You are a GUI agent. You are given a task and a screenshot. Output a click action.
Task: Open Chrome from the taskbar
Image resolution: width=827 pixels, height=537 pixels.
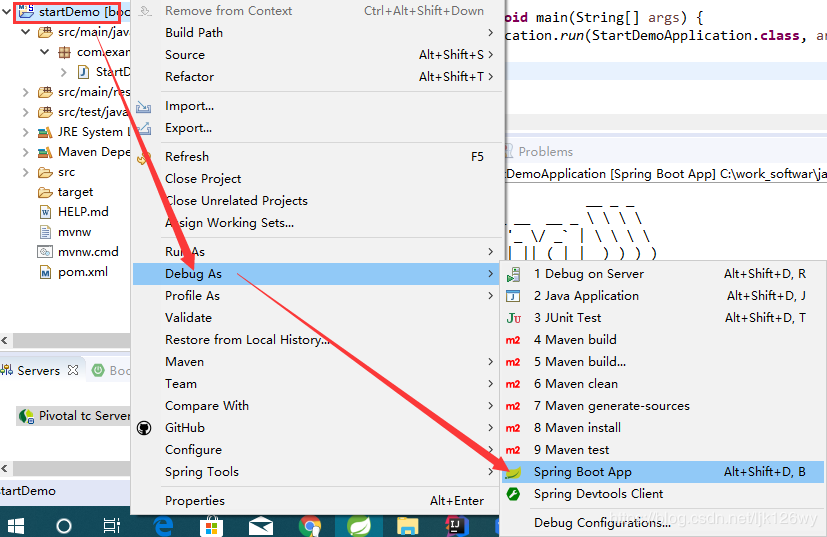[310, 525]
